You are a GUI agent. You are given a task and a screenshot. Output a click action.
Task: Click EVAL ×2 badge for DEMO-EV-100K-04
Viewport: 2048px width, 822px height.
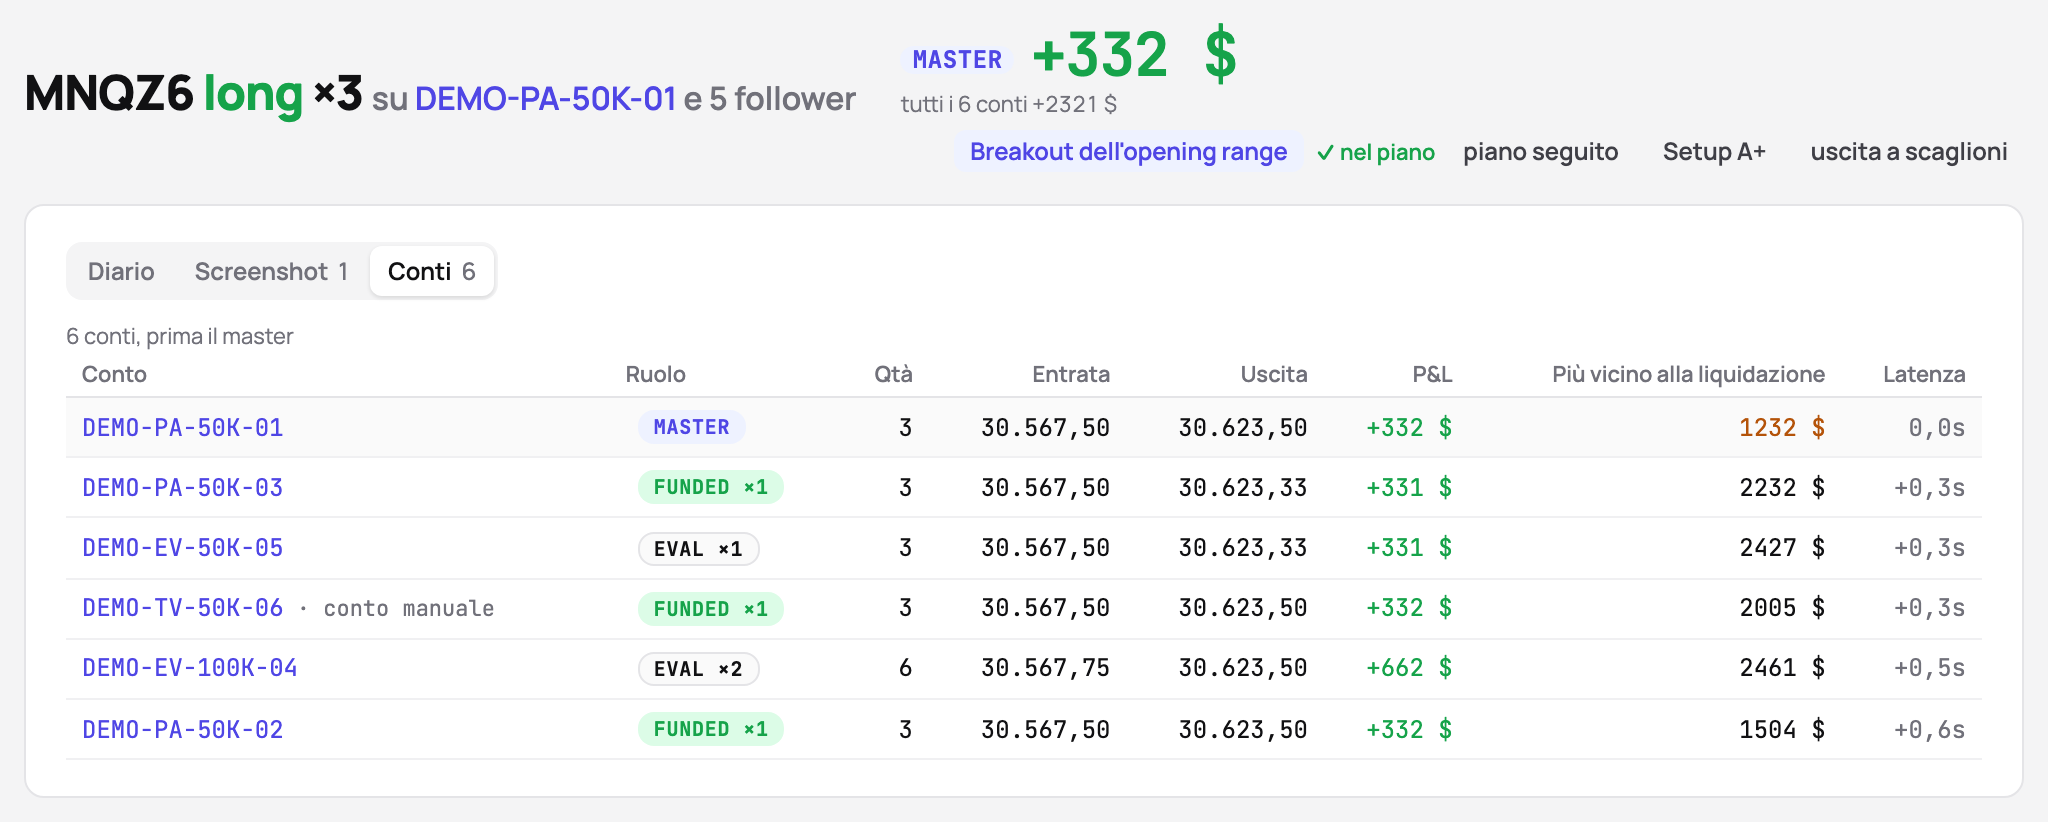[699, 669]
